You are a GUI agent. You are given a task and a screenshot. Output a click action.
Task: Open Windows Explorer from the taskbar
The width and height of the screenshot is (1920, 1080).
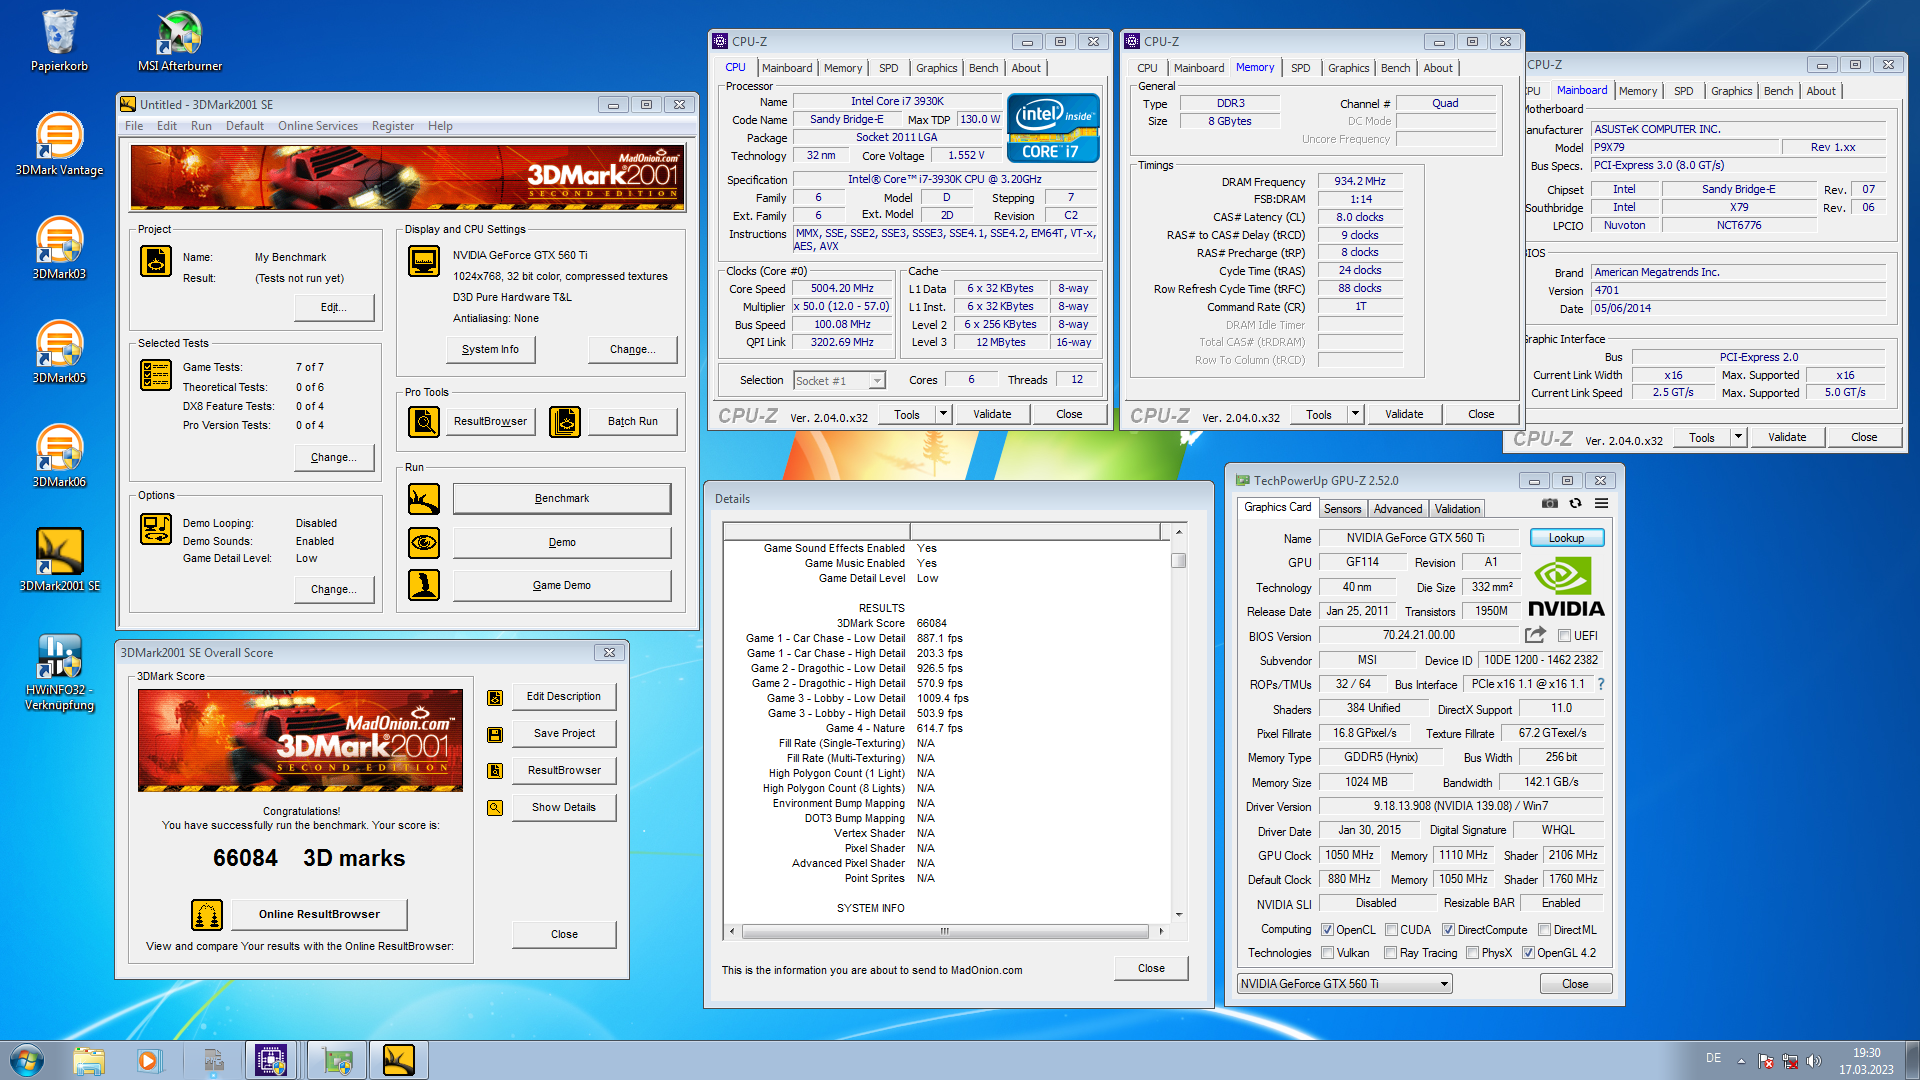(x=89, y=1060)
